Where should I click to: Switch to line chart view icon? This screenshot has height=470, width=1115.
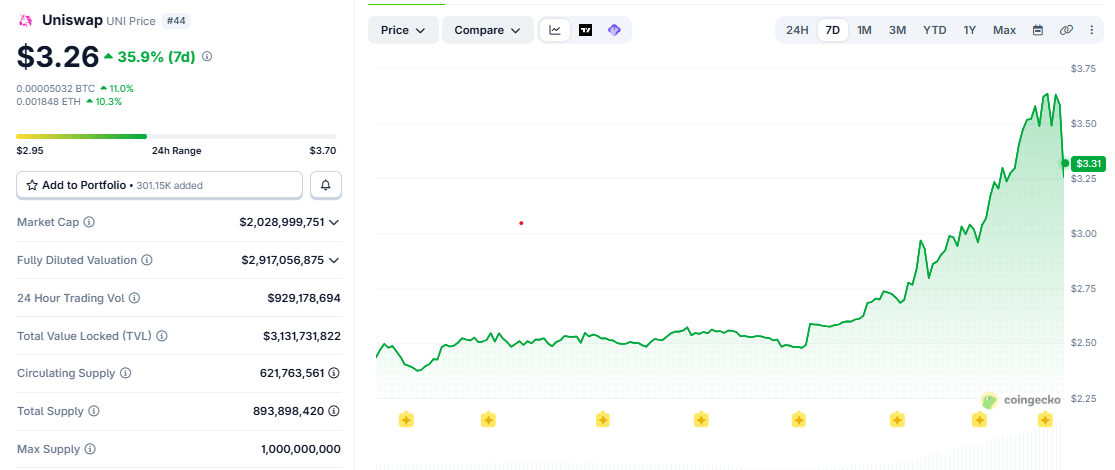(555, 30)
